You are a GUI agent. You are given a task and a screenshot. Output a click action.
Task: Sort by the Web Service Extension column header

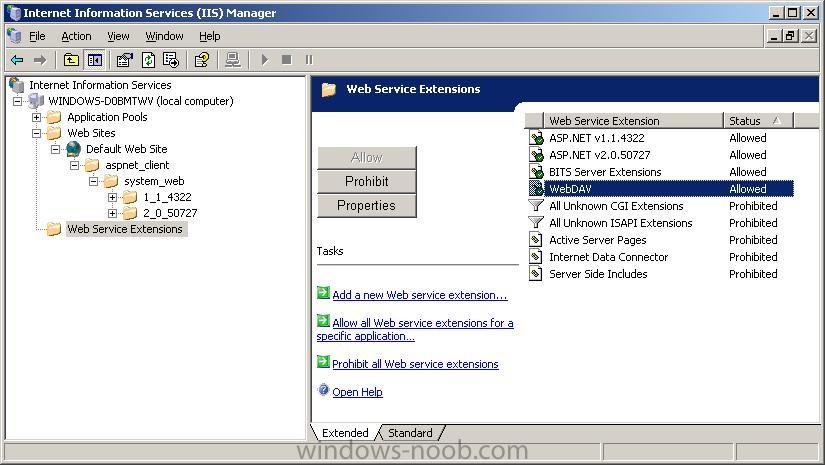[x=633, y=120]
